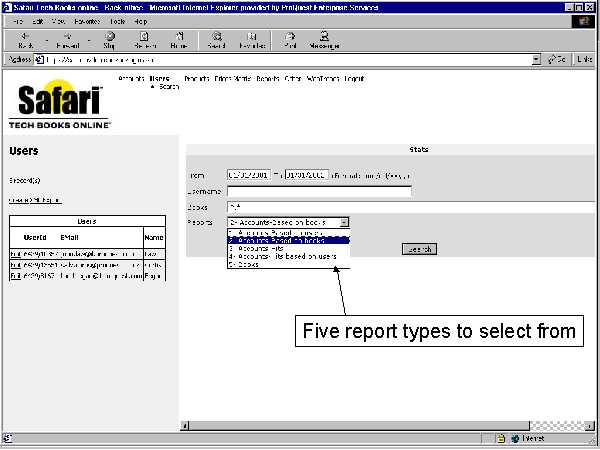Go to the Home page button
600x450 pixels.
pos(179,41)
